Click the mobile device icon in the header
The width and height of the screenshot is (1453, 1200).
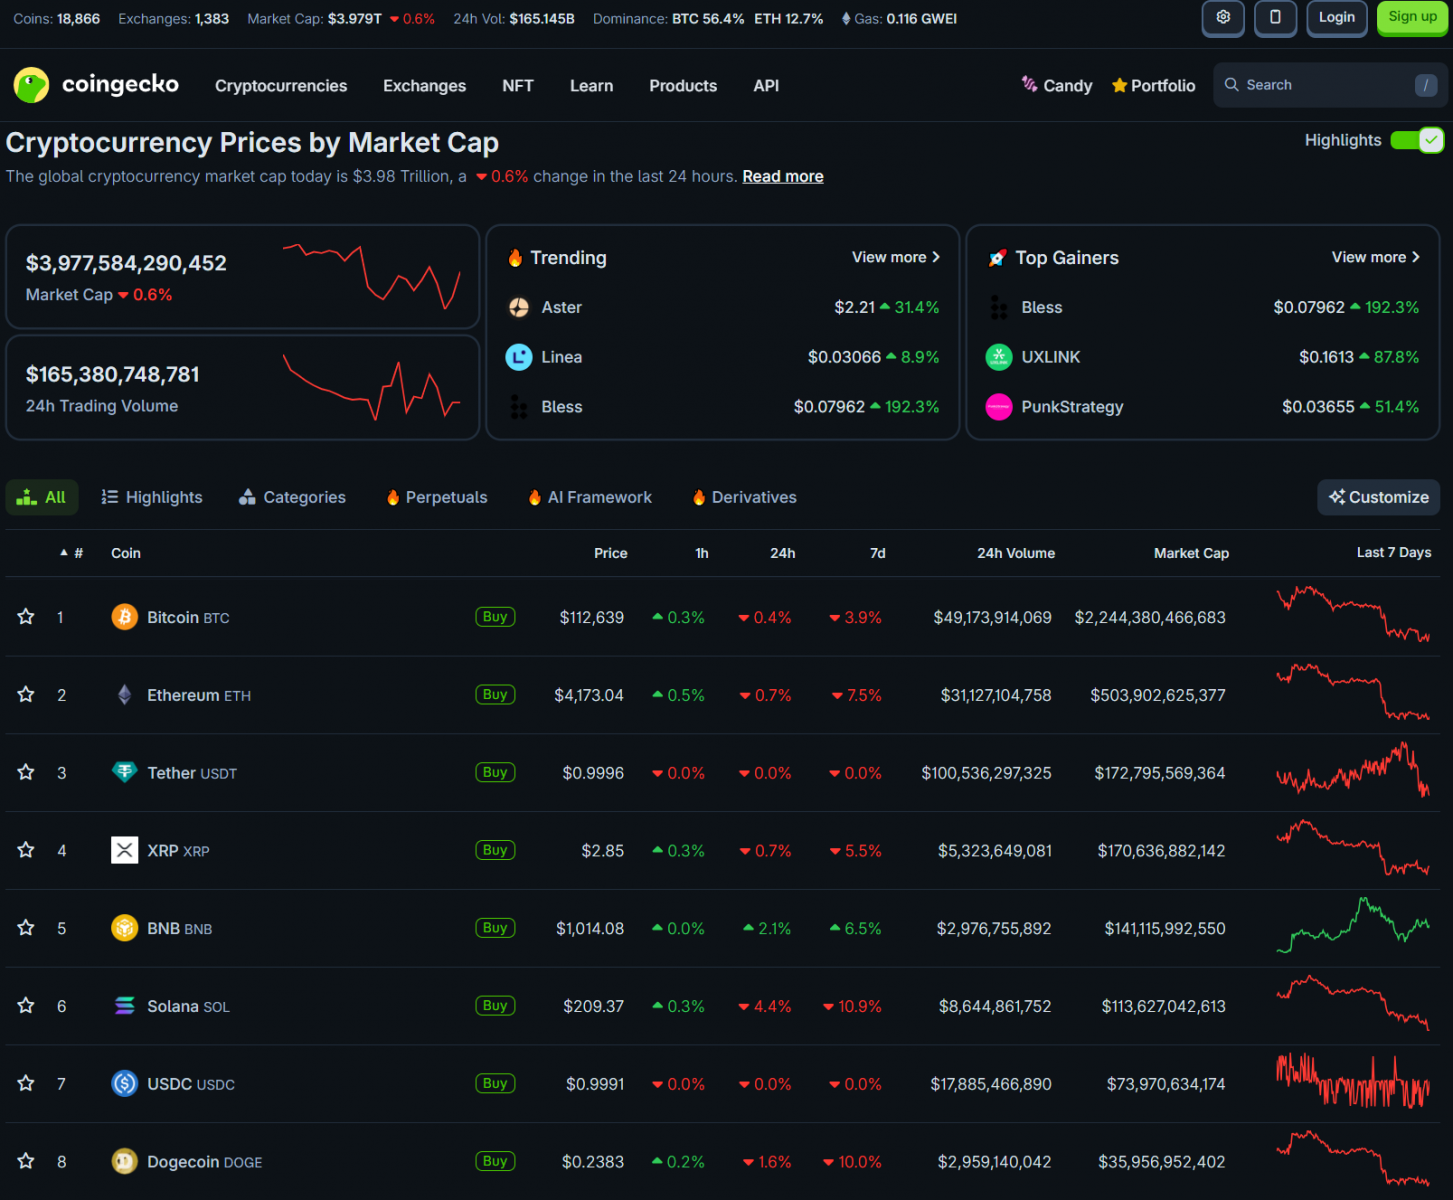(1275, 18)
